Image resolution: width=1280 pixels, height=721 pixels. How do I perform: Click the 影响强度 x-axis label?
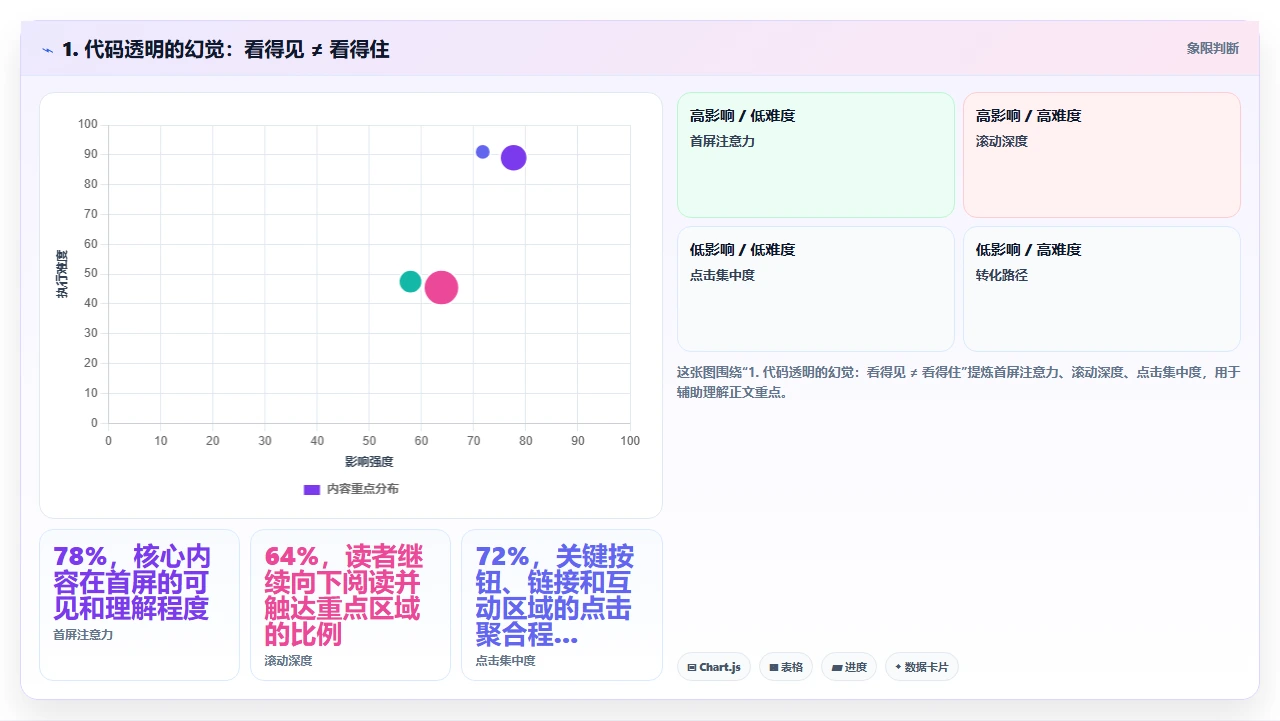[369, 462]
